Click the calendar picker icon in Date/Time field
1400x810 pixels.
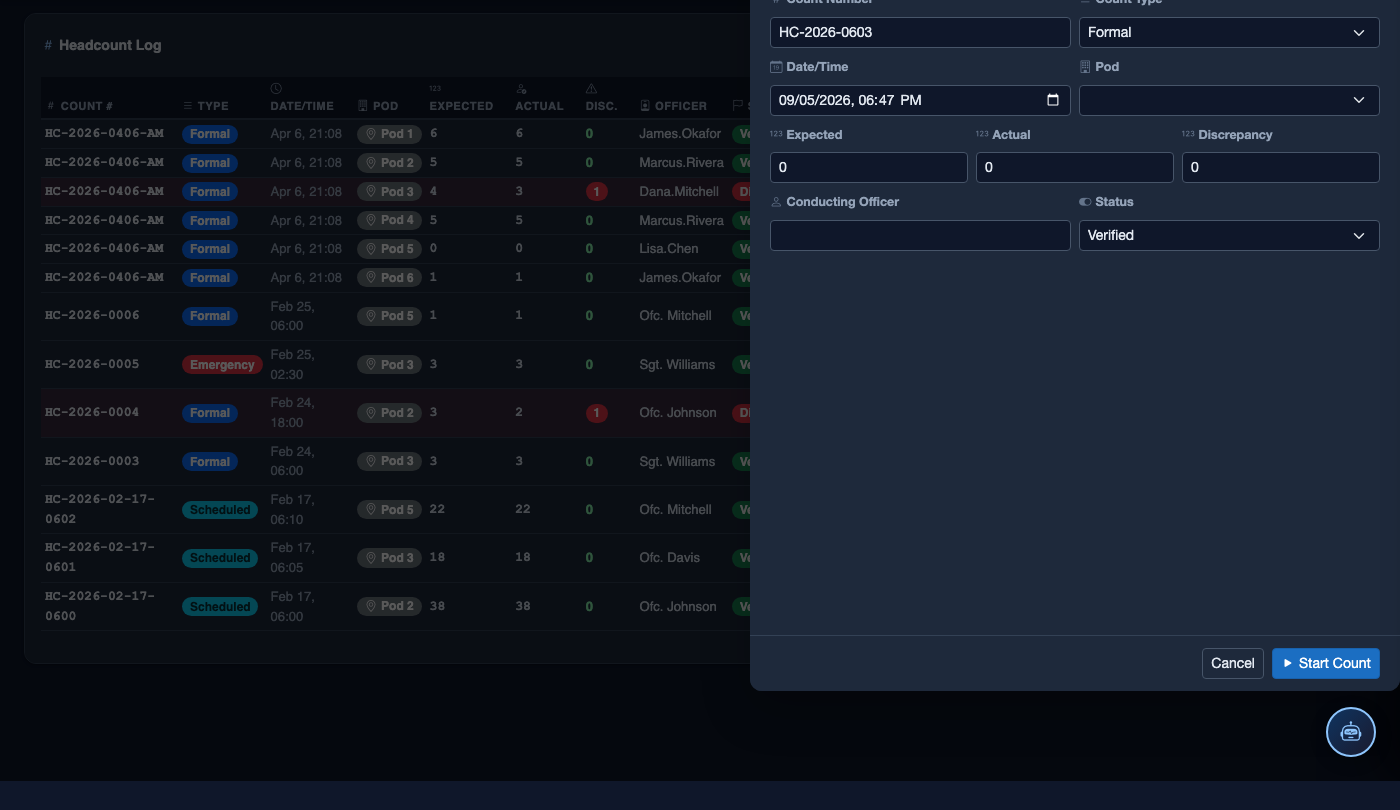point(1052,100)
